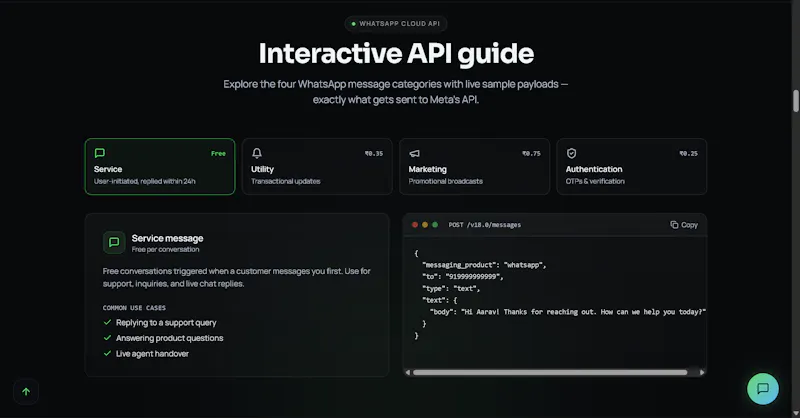Click the bell icon in Utility card
Image resolution: width=800 pixels, height=418 pixels.
(x=257, y=153)
